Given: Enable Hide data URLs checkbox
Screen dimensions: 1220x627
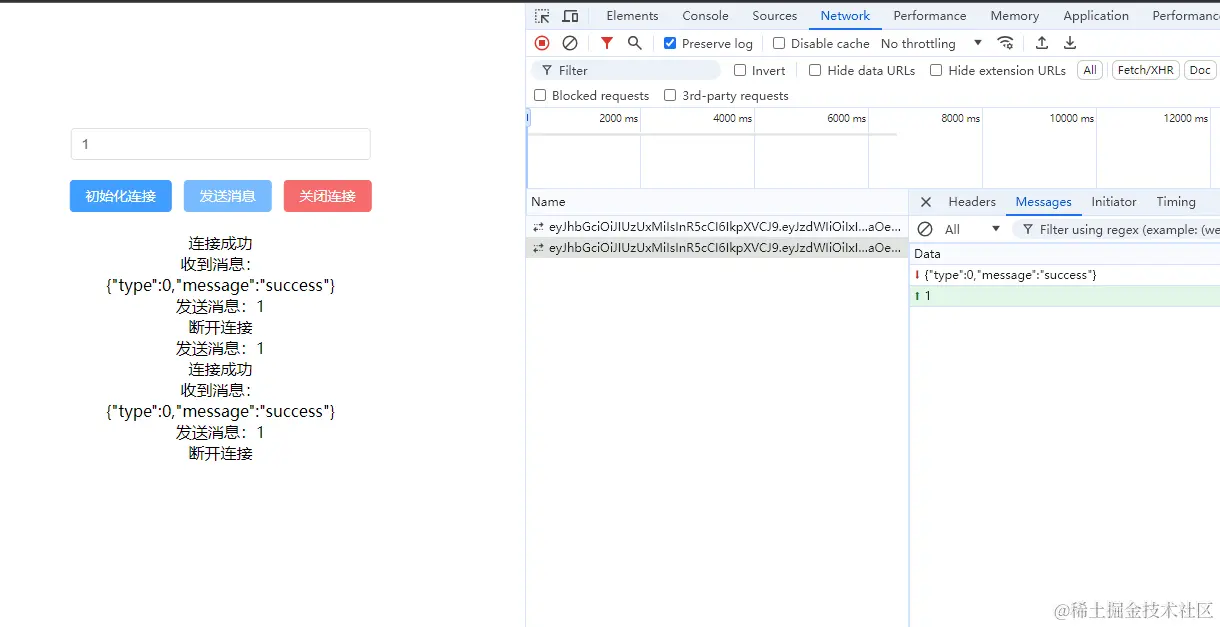Looking at the screenshot, I should click(815, 70).
